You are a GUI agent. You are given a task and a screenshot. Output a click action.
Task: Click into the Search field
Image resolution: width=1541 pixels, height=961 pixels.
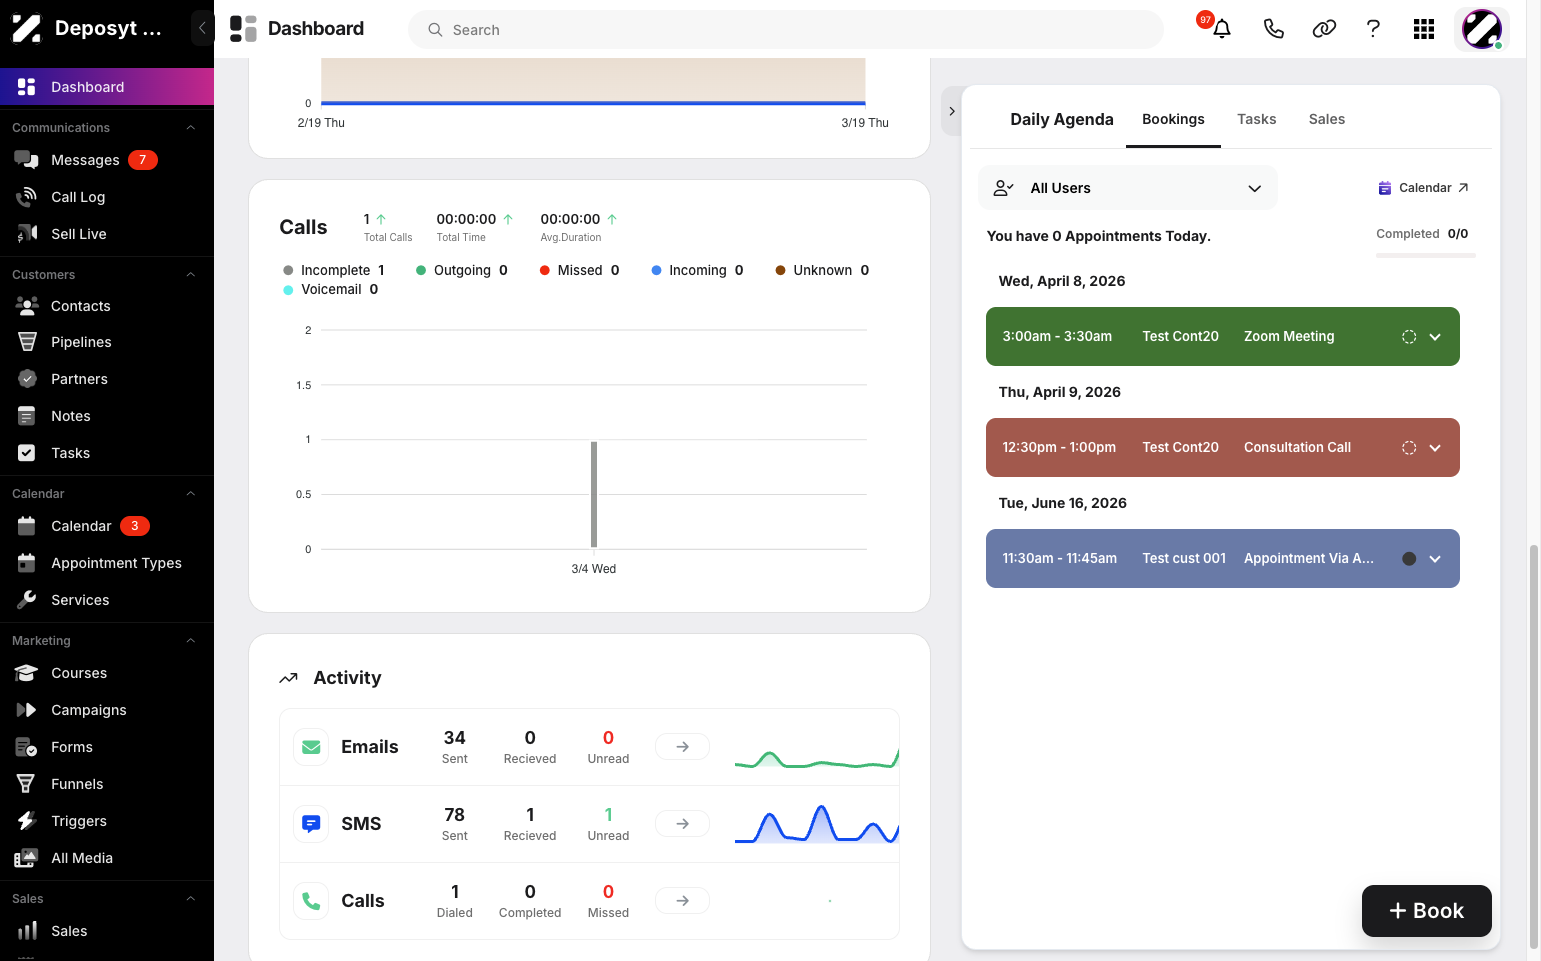(786, 30)
